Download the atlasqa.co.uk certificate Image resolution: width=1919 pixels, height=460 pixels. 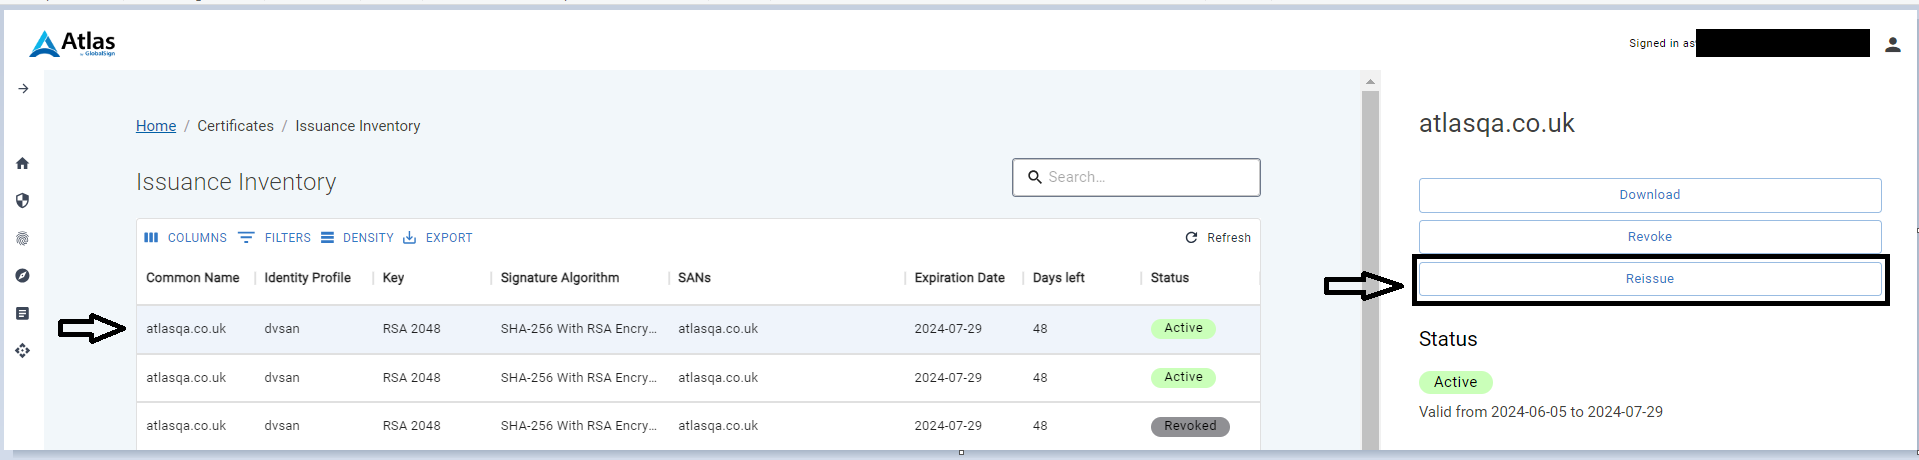[1649, 195]
